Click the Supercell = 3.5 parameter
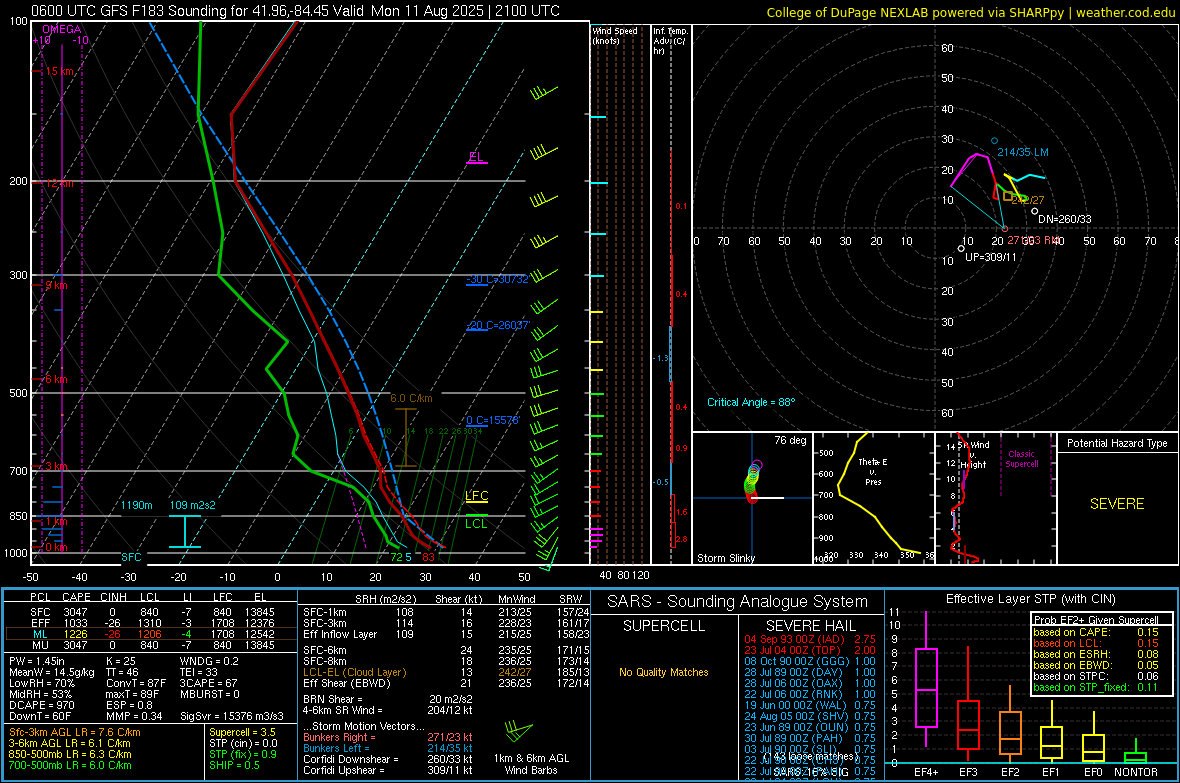 pyautogui.click(x=242, y=732)
